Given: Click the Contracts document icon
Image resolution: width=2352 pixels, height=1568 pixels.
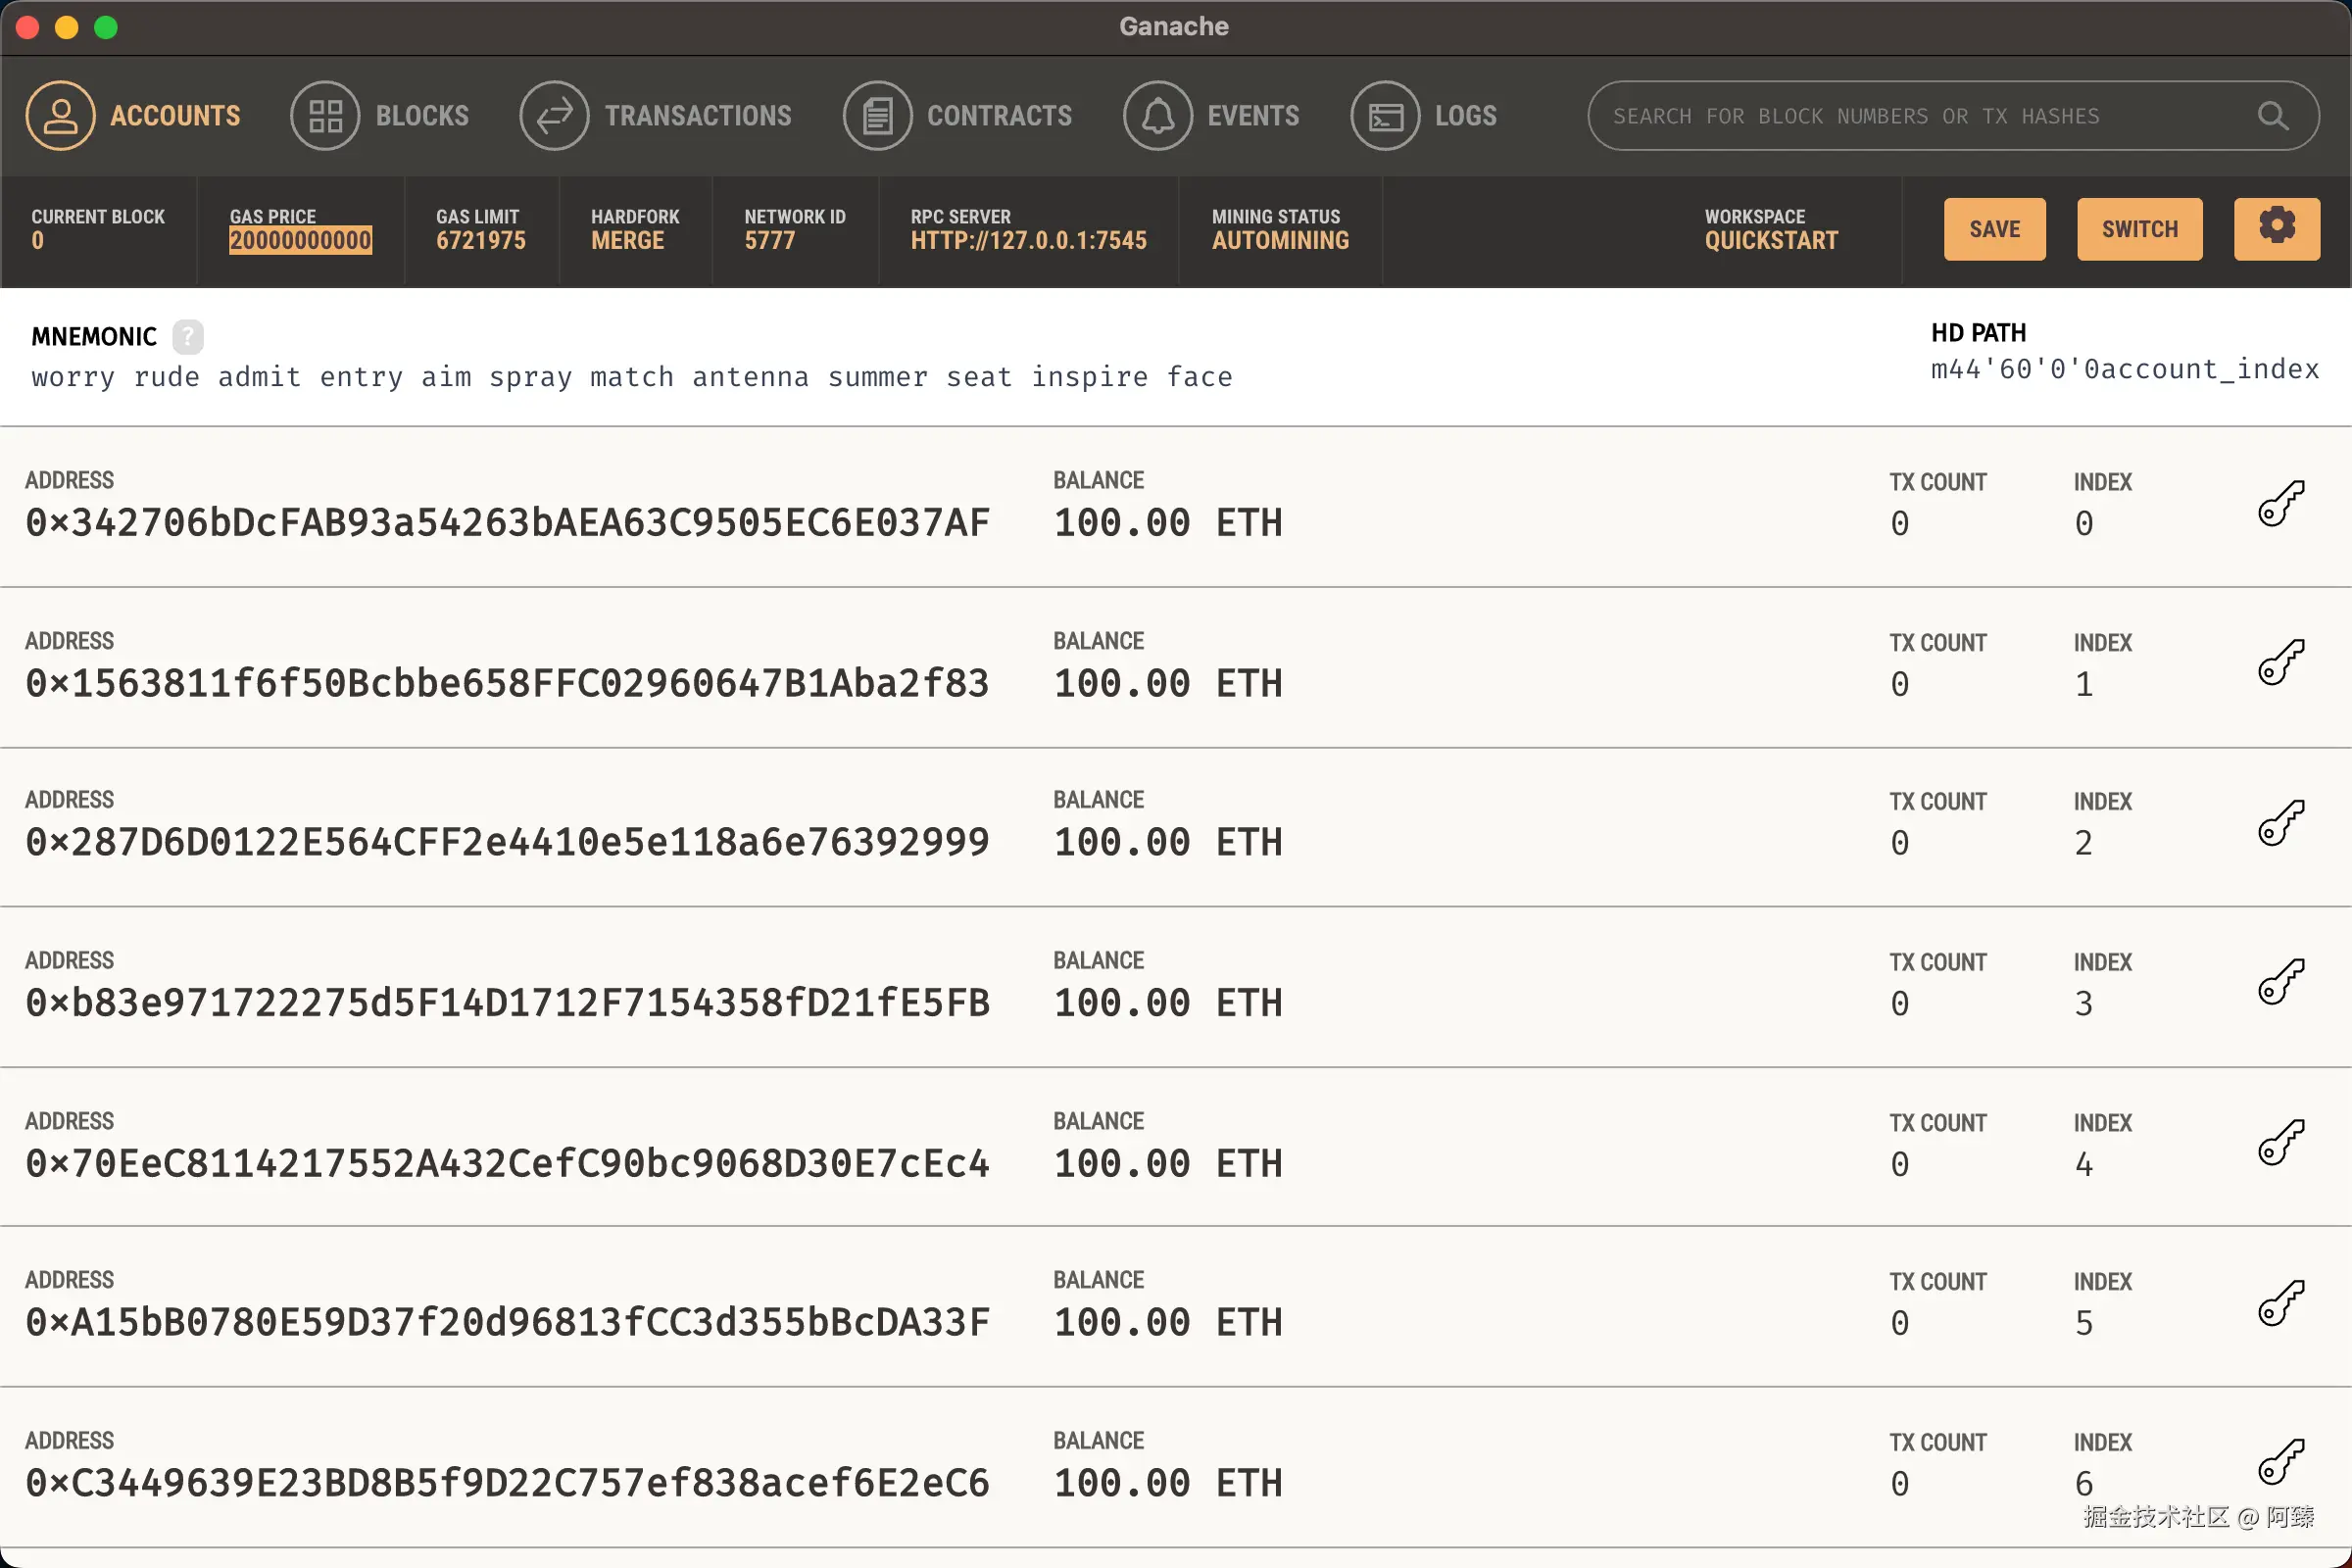Looking at the screenshot, I should click(x=877, y=116).
